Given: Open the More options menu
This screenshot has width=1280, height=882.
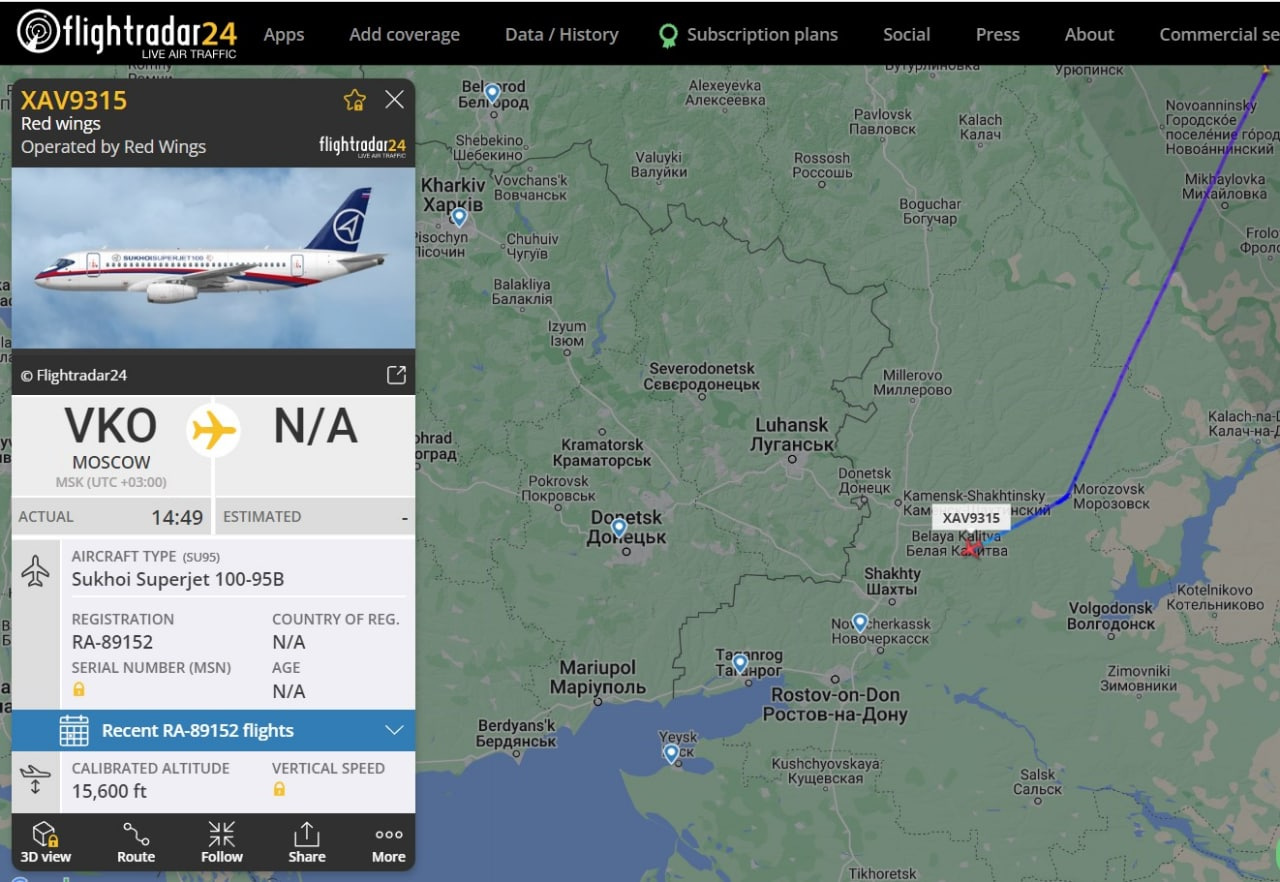Looking at the screenshot, I should (389, 842).
